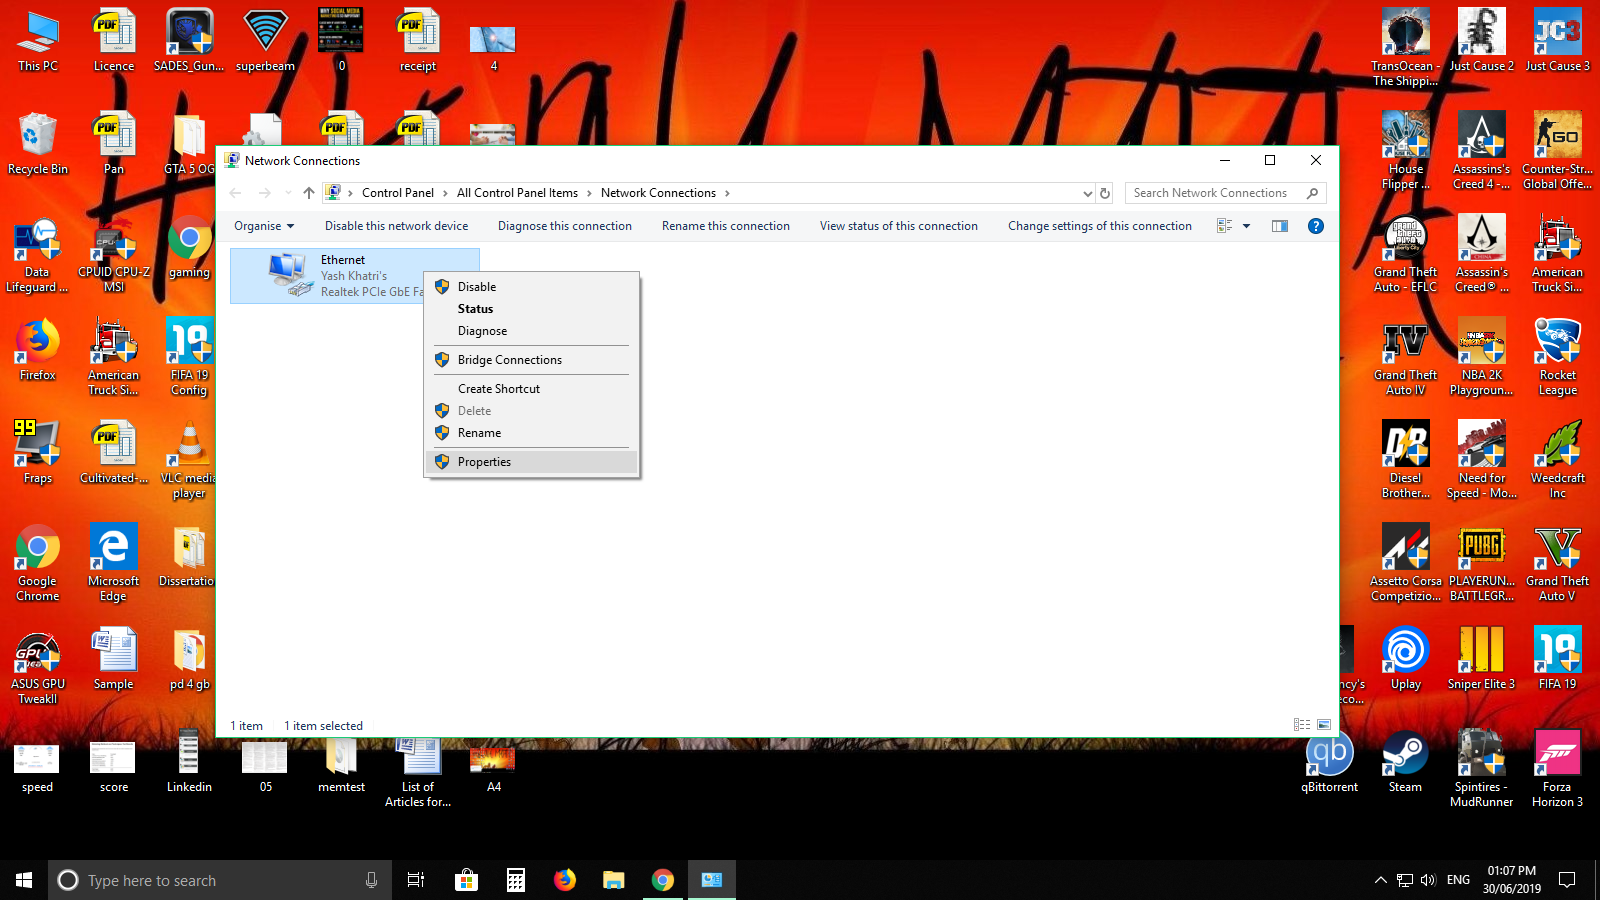
Task: Open File Explorer from the taskbar
Action: pos(613,880)
